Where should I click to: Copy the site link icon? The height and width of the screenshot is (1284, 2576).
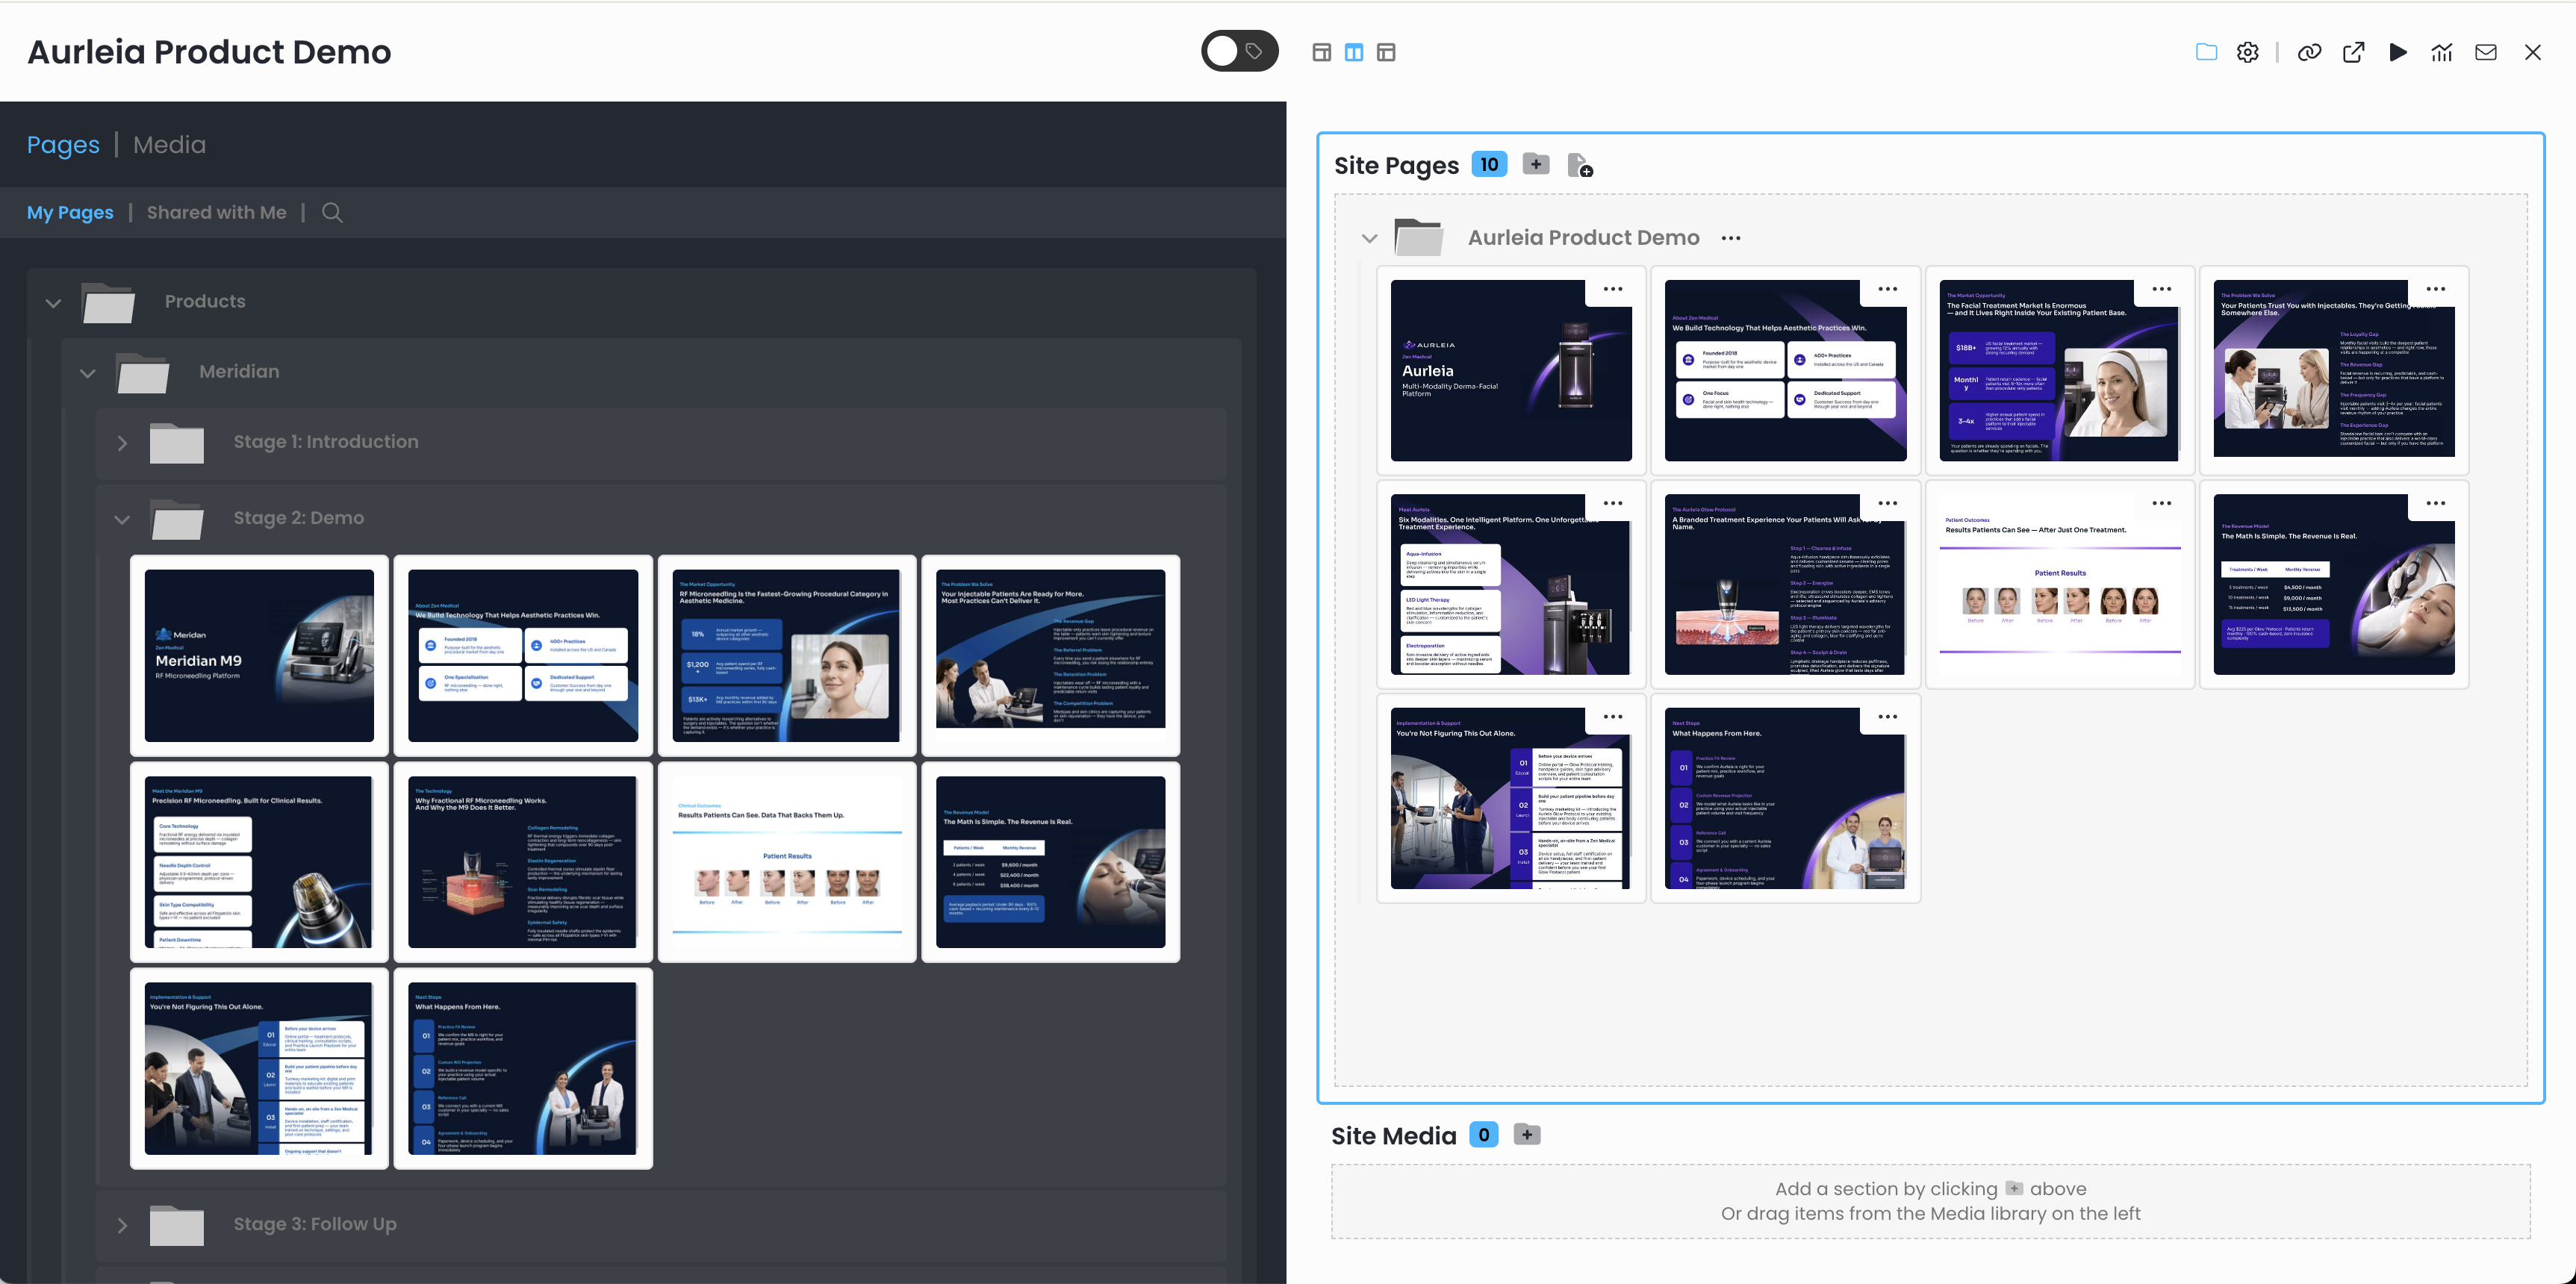2309,52
